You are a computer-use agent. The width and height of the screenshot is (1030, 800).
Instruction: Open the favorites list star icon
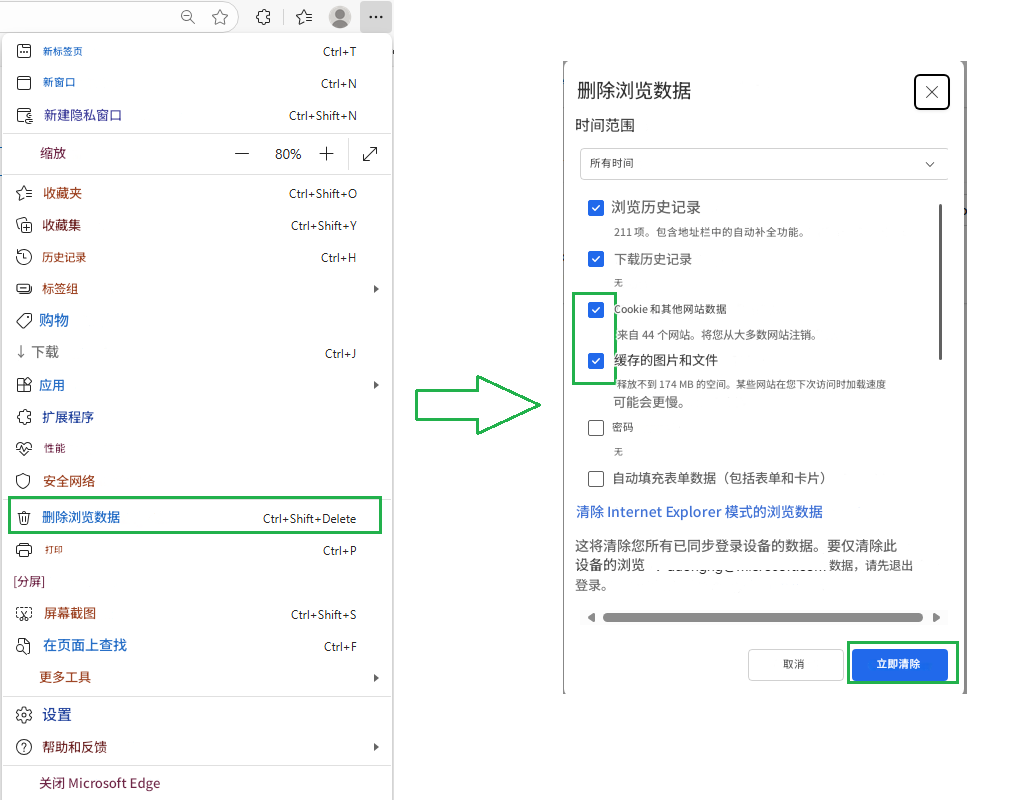(304, 17)
